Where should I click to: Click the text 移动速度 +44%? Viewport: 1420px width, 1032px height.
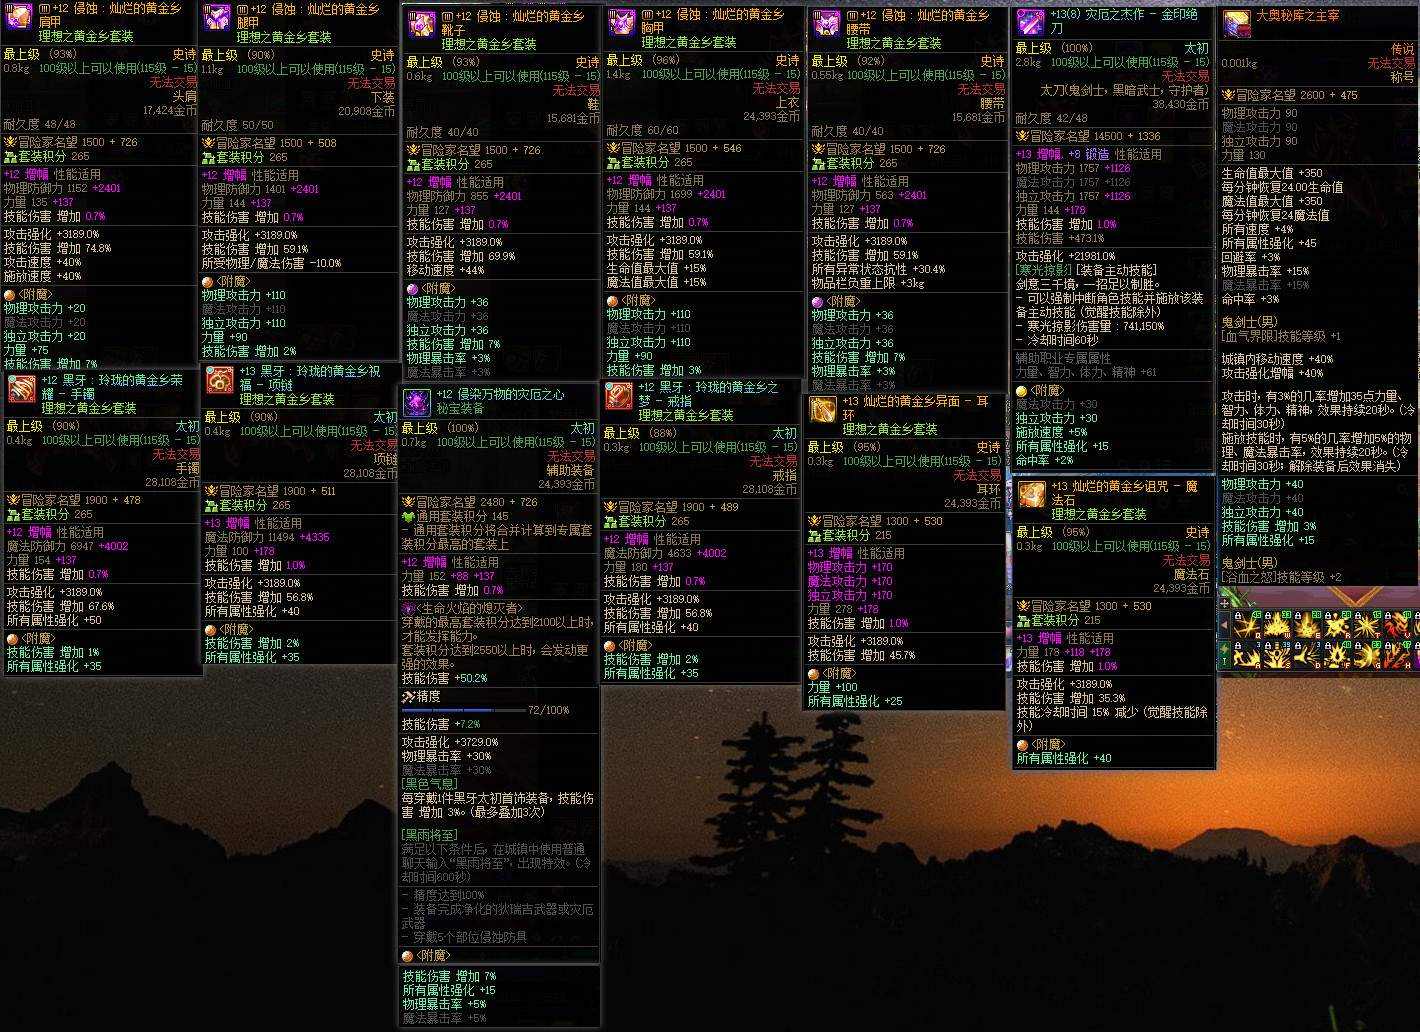pos(445,271)
